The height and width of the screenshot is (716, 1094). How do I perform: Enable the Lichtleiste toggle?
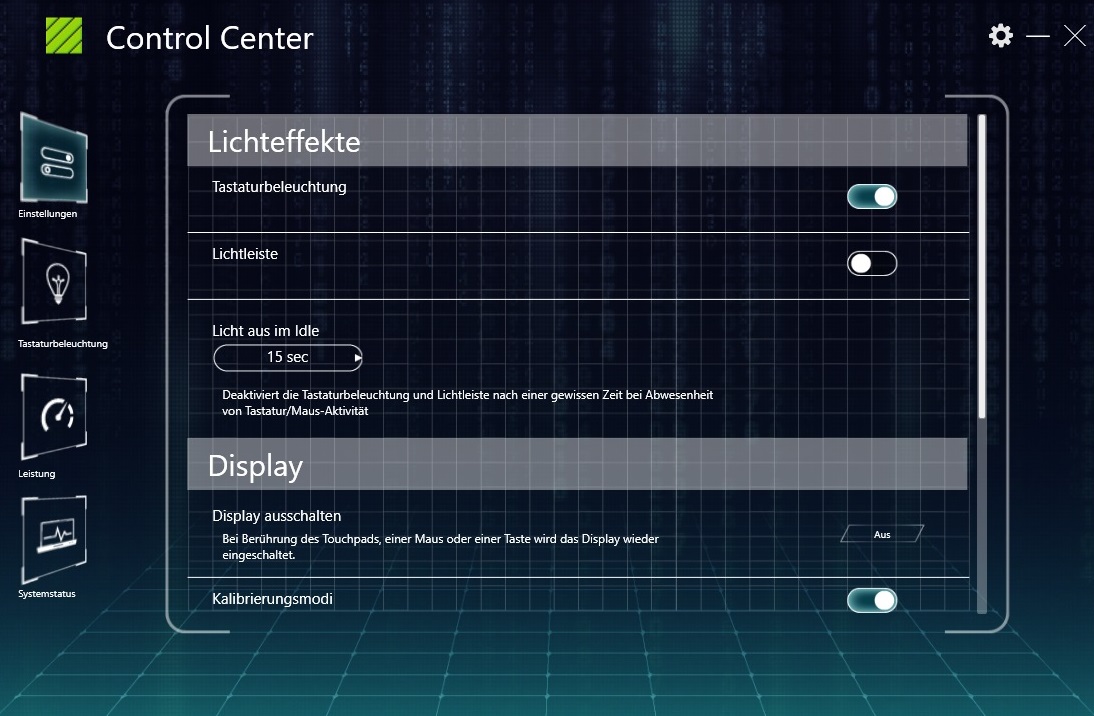click(872, 264)
